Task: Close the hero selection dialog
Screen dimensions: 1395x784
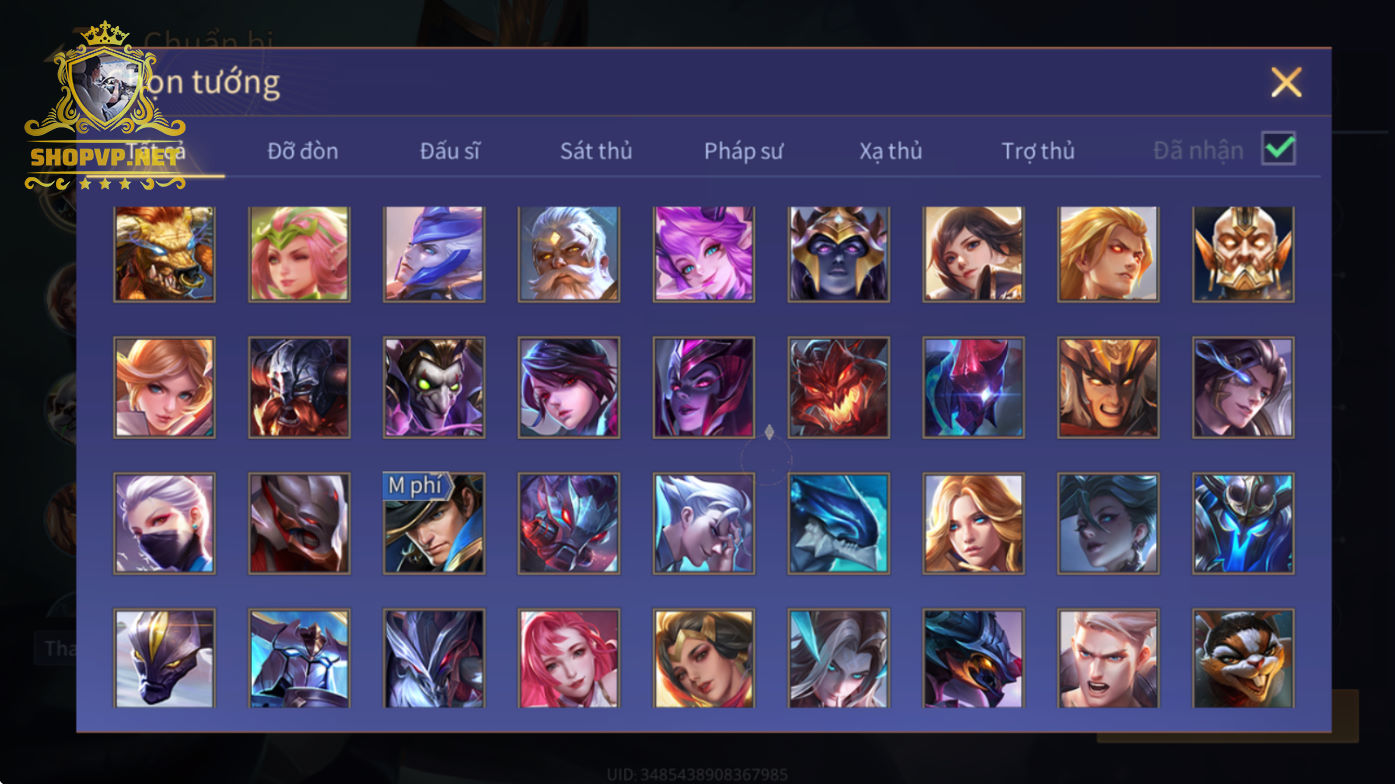Action: 1286,82
